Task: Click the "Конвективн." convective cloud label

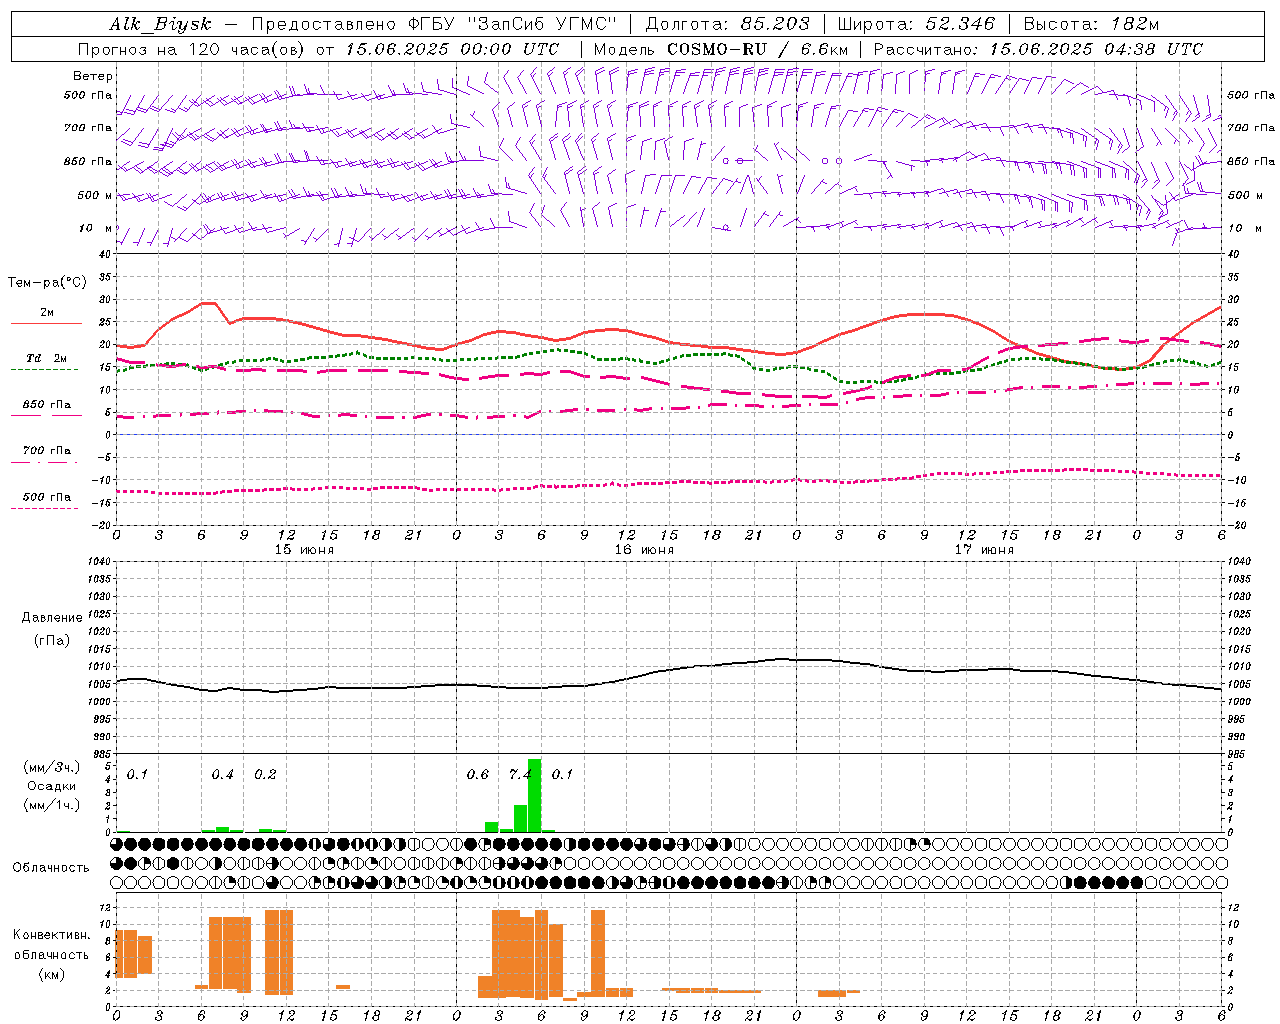Action: tap(52, 935)
